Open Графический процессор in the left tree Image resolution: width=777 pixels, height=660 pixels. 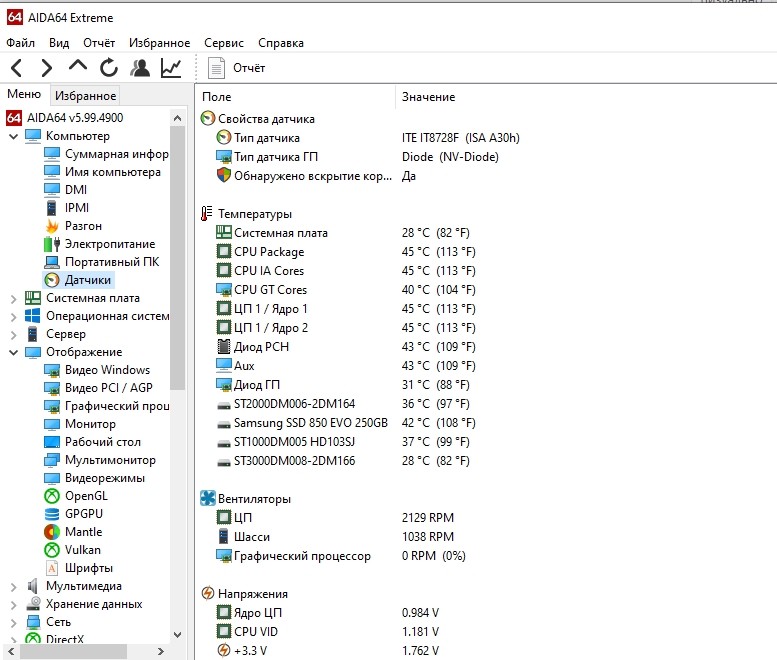pos(107,406)
